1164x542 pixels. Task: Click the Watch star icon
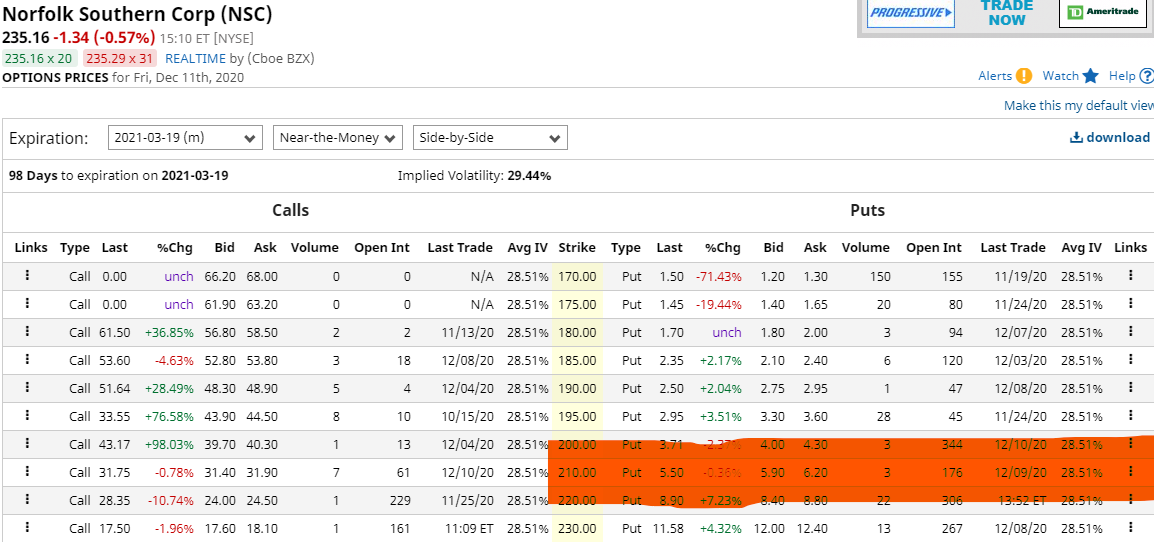[1090, 76]
